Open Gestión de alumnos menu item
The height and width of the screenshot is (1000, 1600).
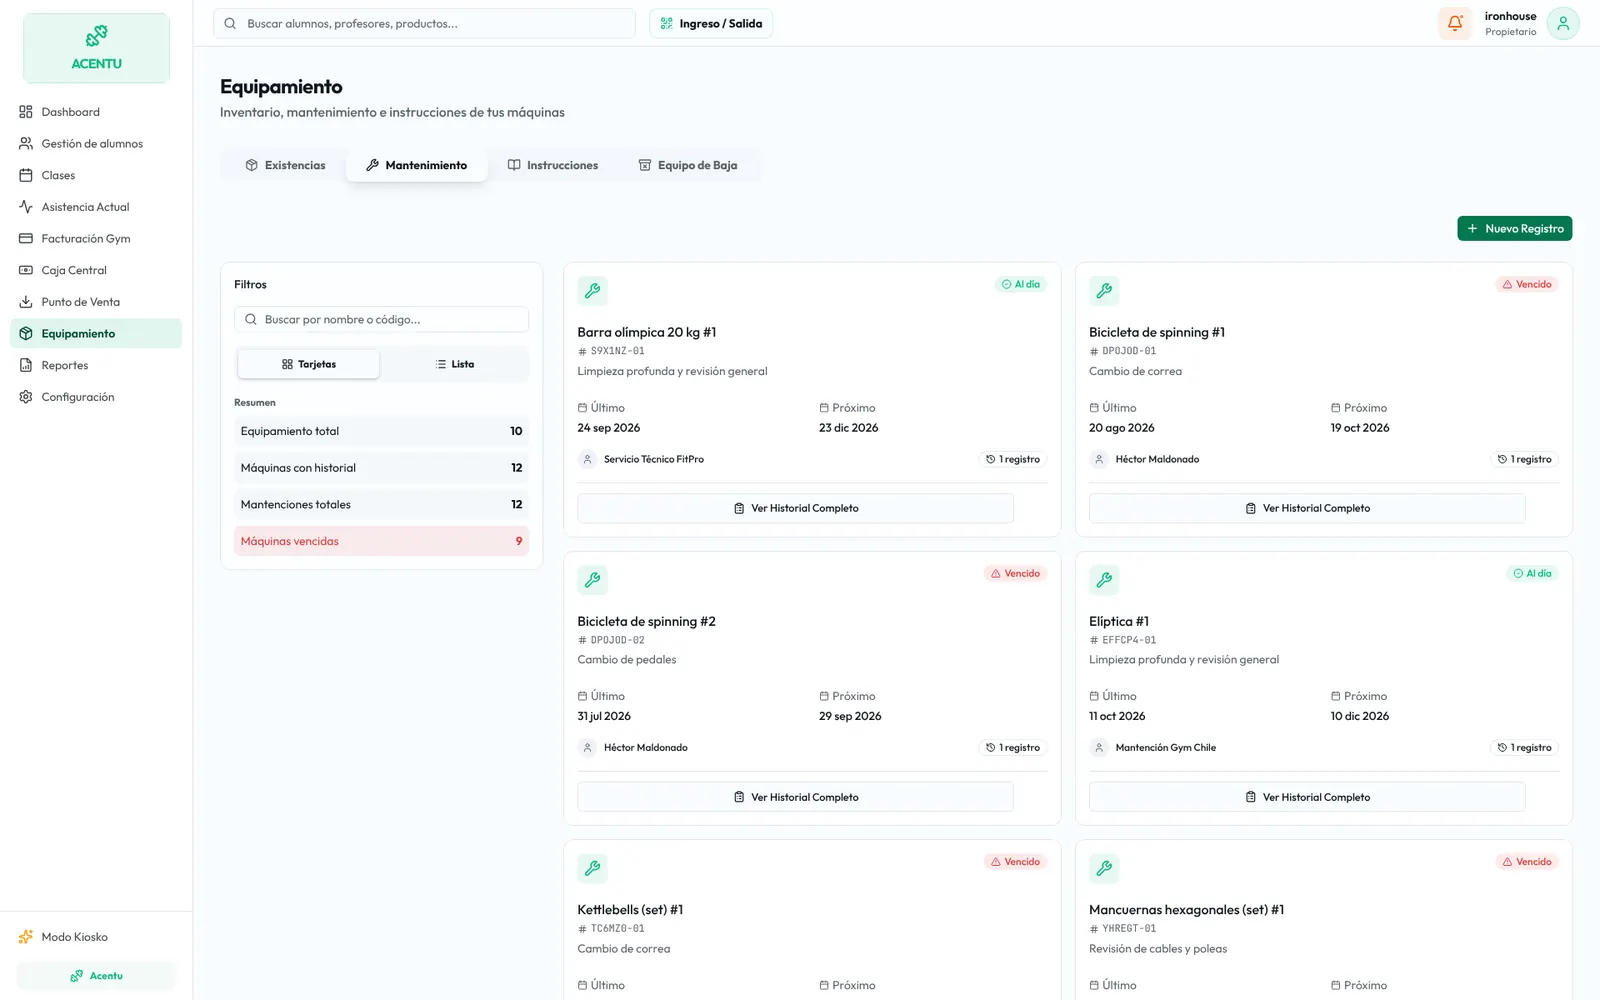click(x=96, y=144)
